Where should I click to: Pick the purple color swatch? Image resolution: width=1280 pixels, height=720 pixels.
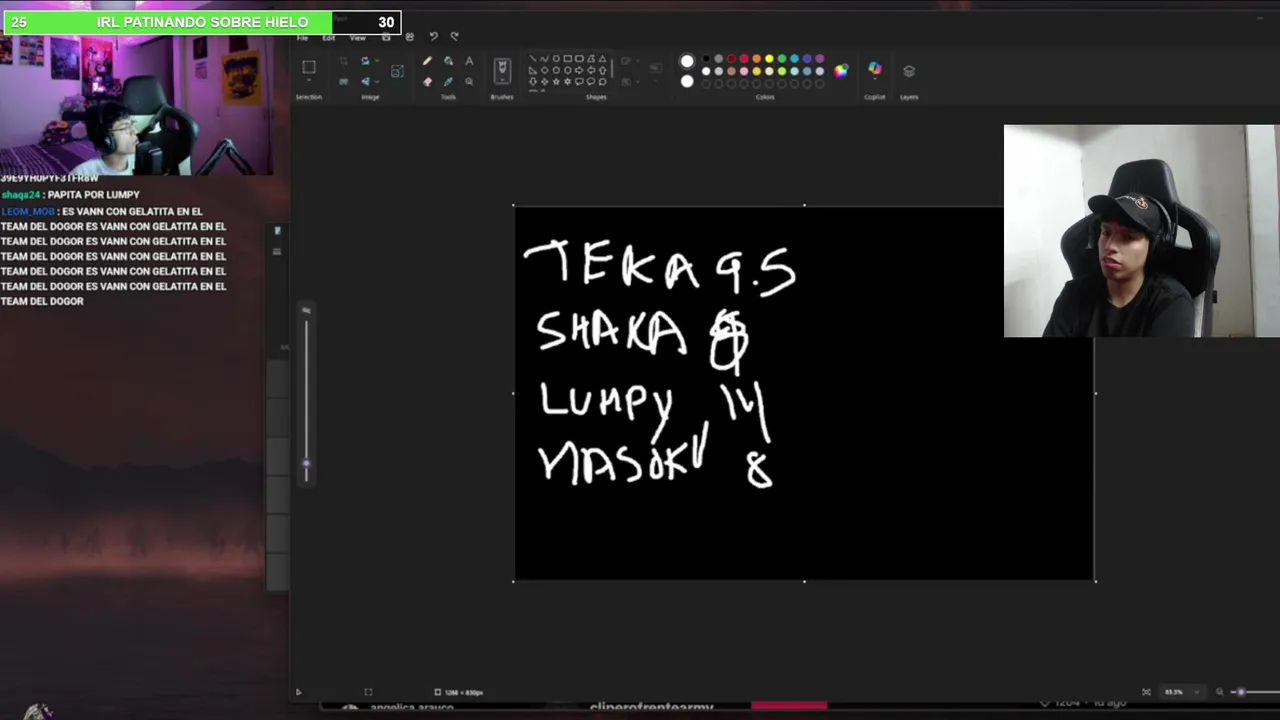[x=819, y=58]
